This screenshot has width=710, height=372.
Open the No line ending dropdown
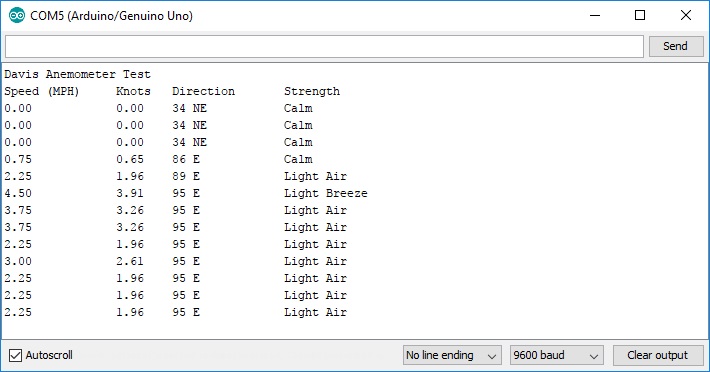click(x=452, y=355)
